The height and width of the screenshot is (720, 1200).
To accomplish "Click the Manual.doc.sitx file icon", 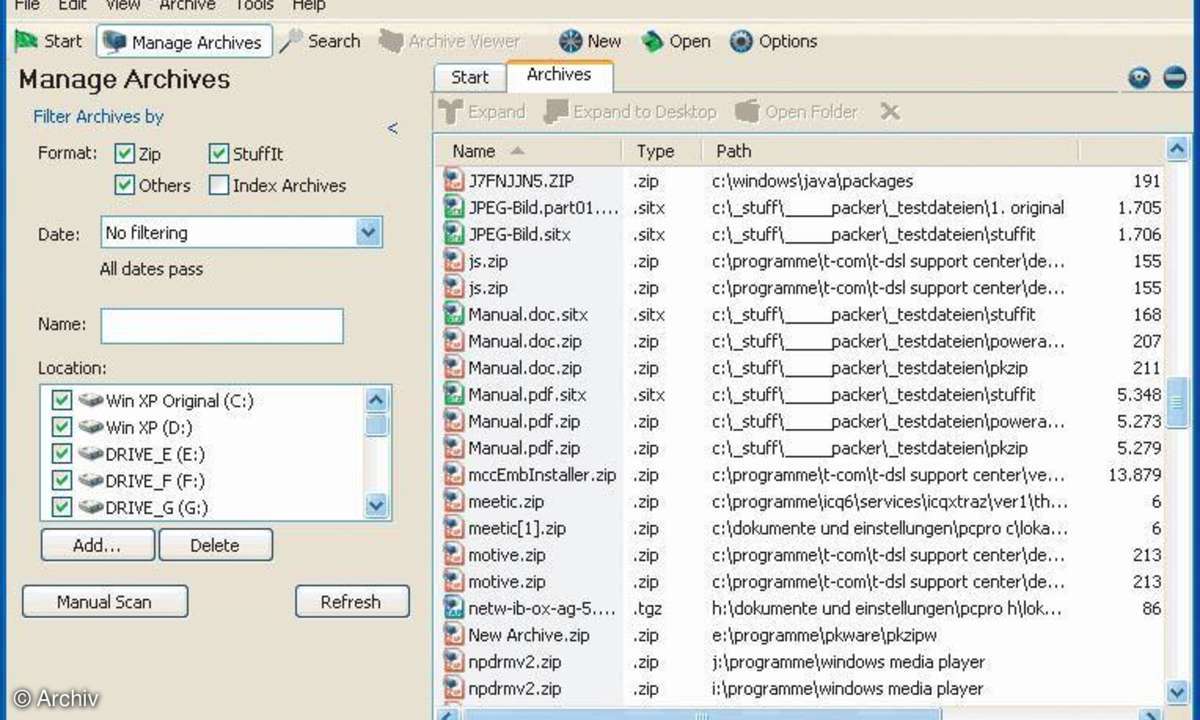I will click(453, 314).
